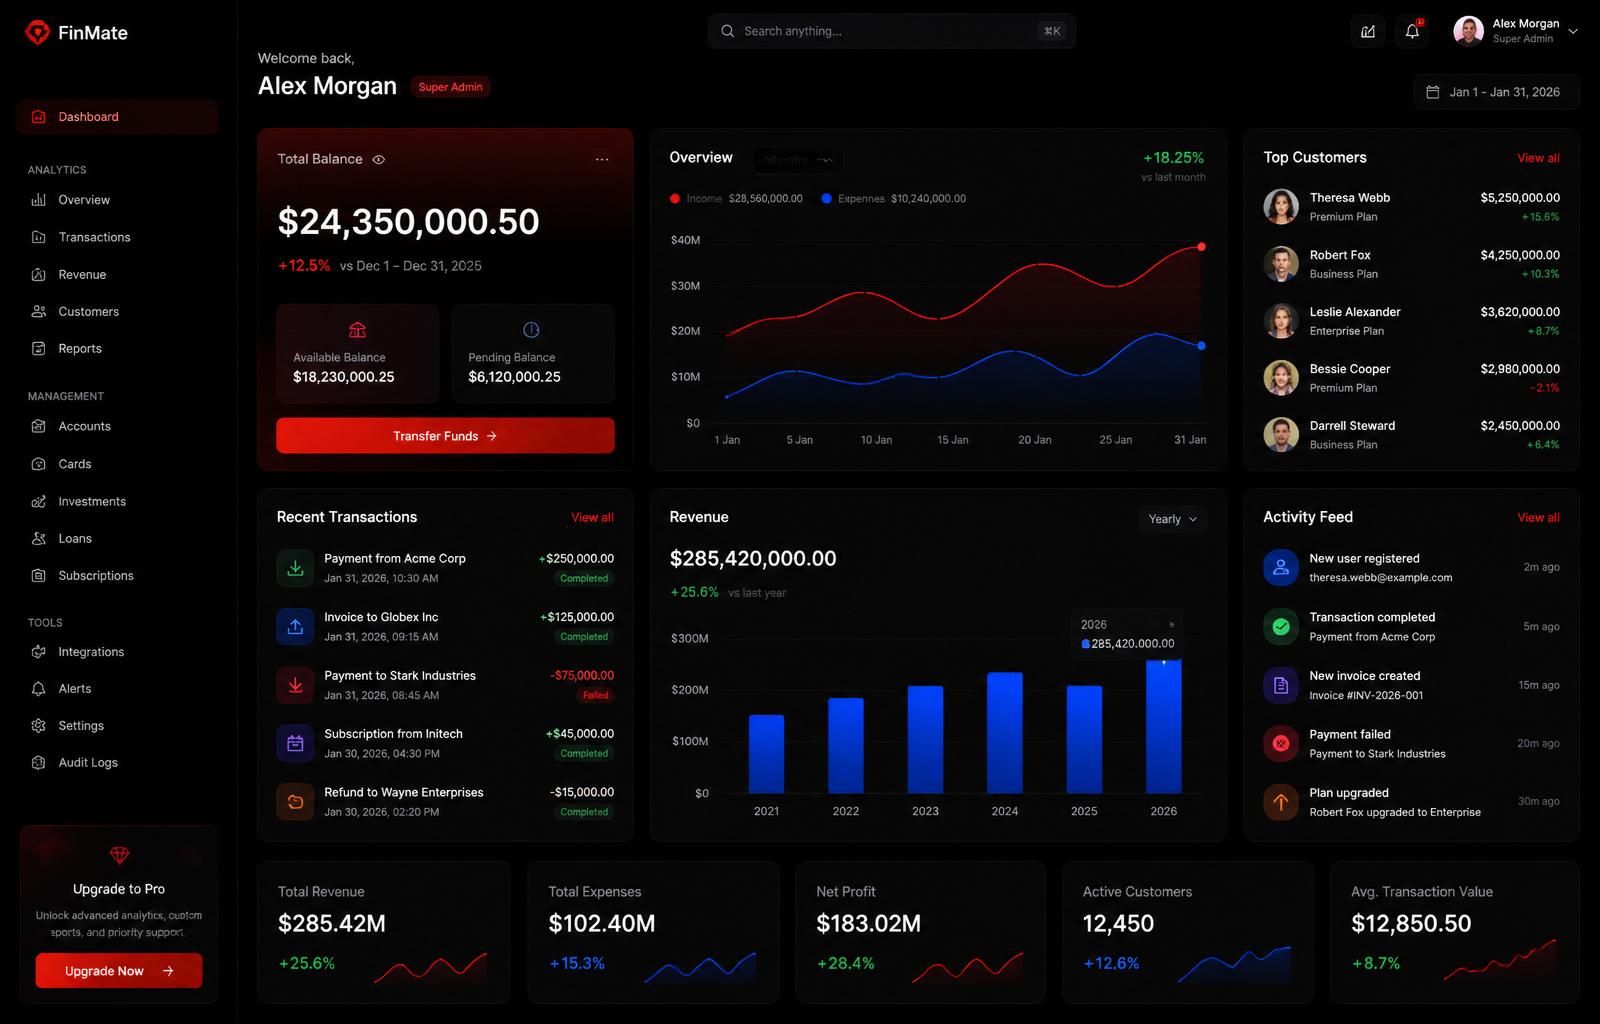Open the Overview period dropdown

[798, 160]
